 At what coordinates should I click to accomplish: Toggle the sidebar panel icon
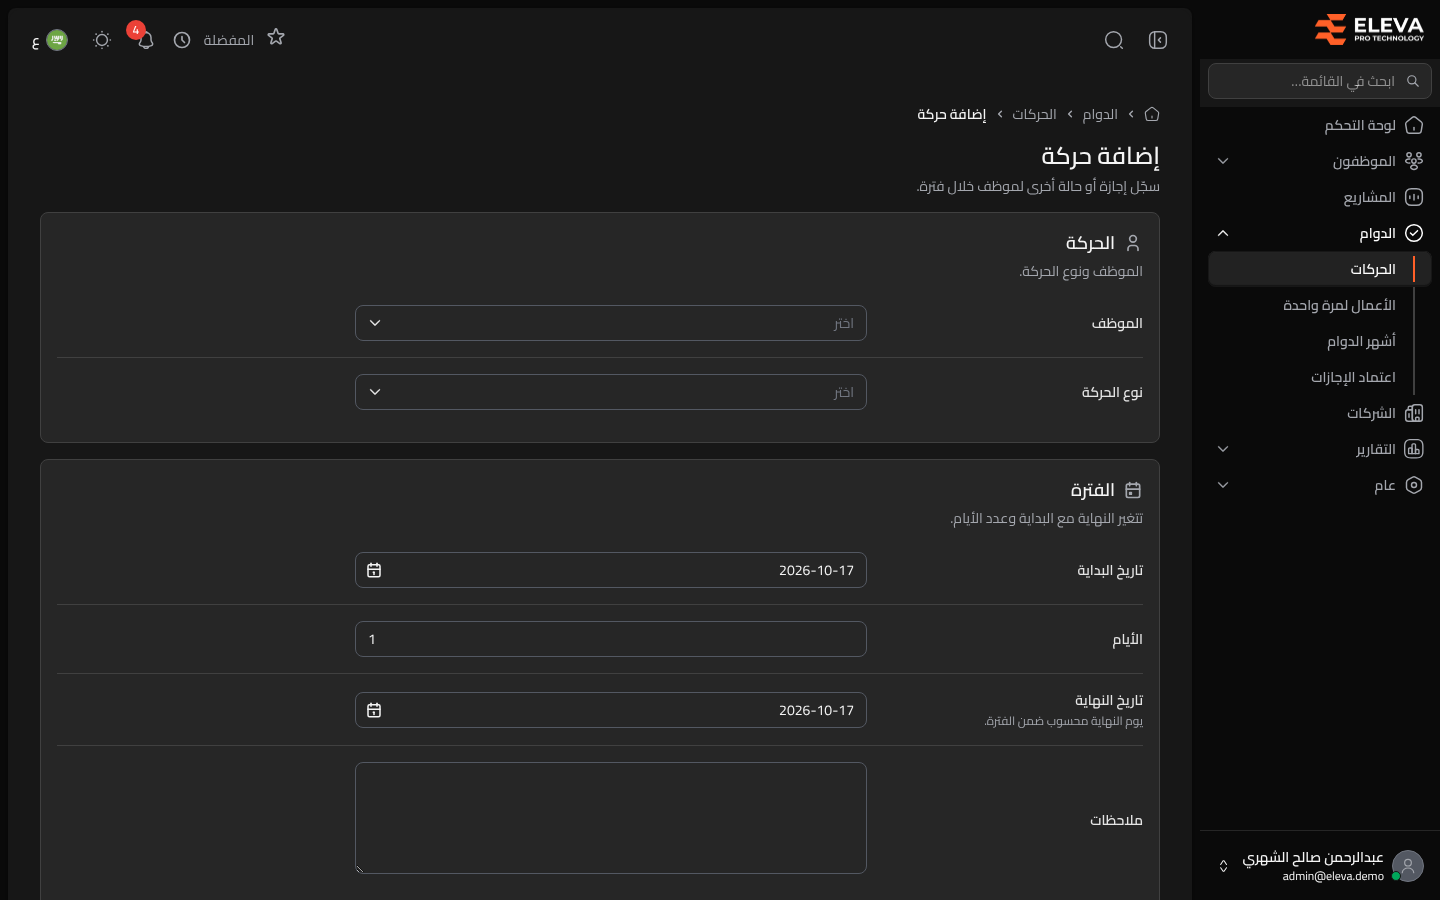1158,40
